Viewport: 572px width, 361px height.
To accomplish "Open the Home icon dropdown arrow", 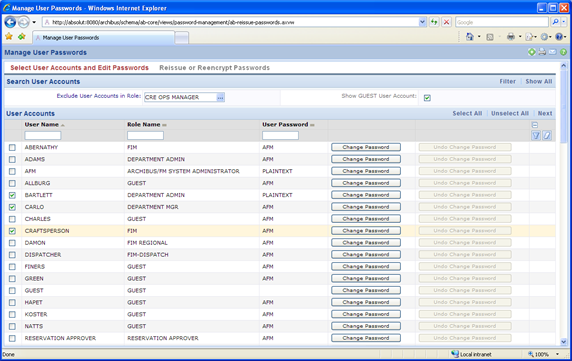I will pyautogui.click(x=479, y=37).
